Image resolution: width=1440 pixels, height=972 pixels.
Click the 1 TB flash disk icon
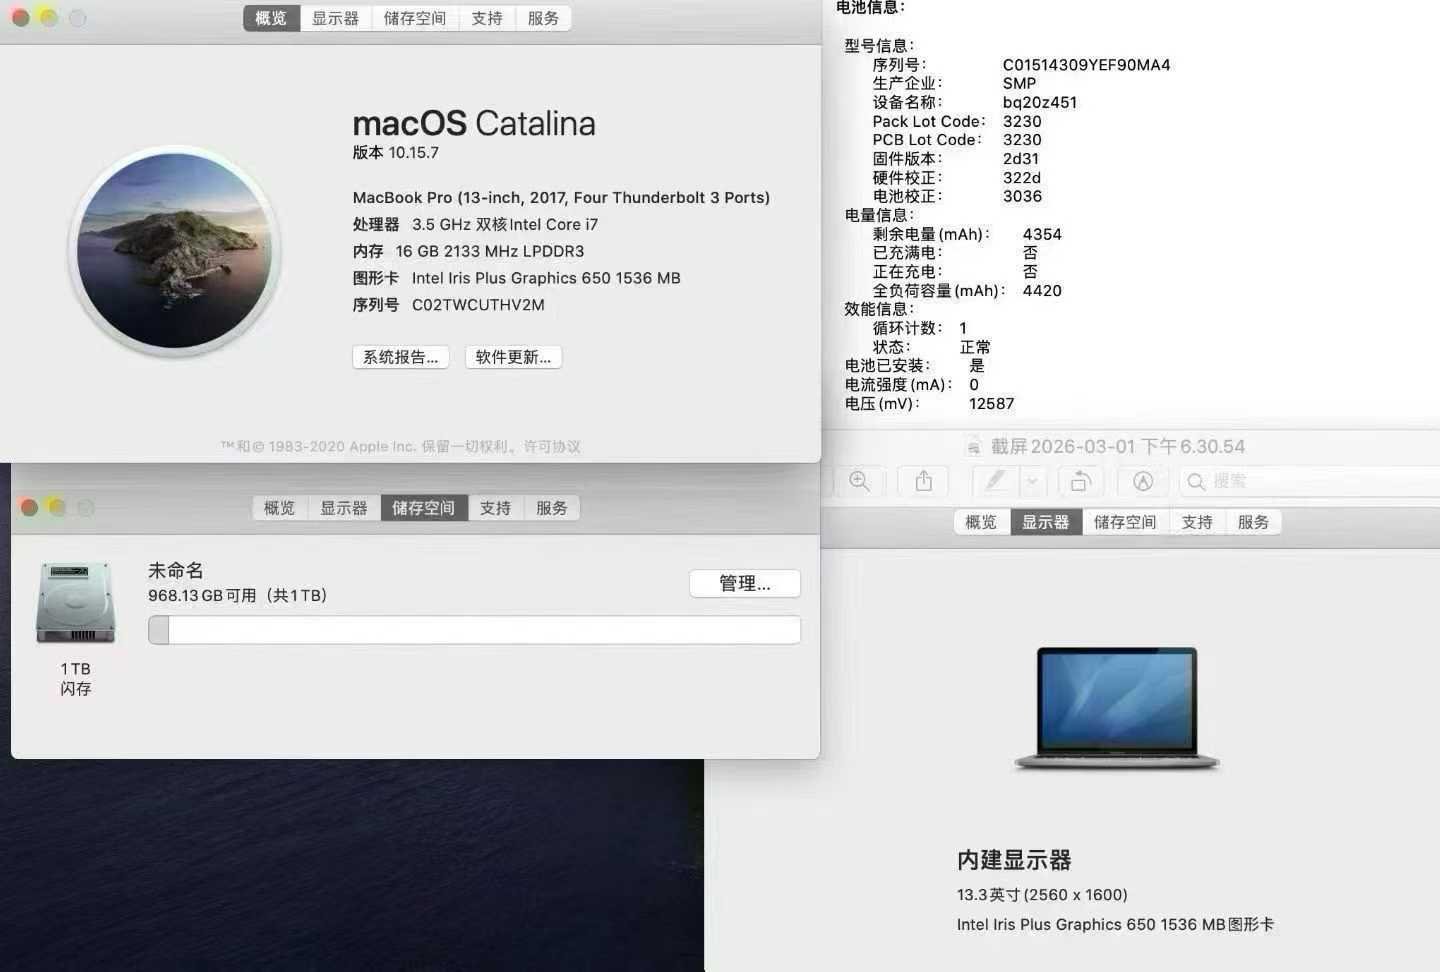point(76,602)
